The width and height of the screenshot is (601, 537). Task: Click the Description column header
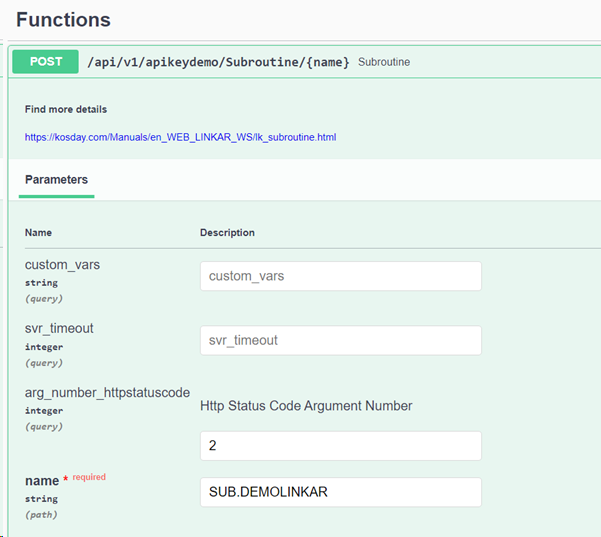(227, 232)
